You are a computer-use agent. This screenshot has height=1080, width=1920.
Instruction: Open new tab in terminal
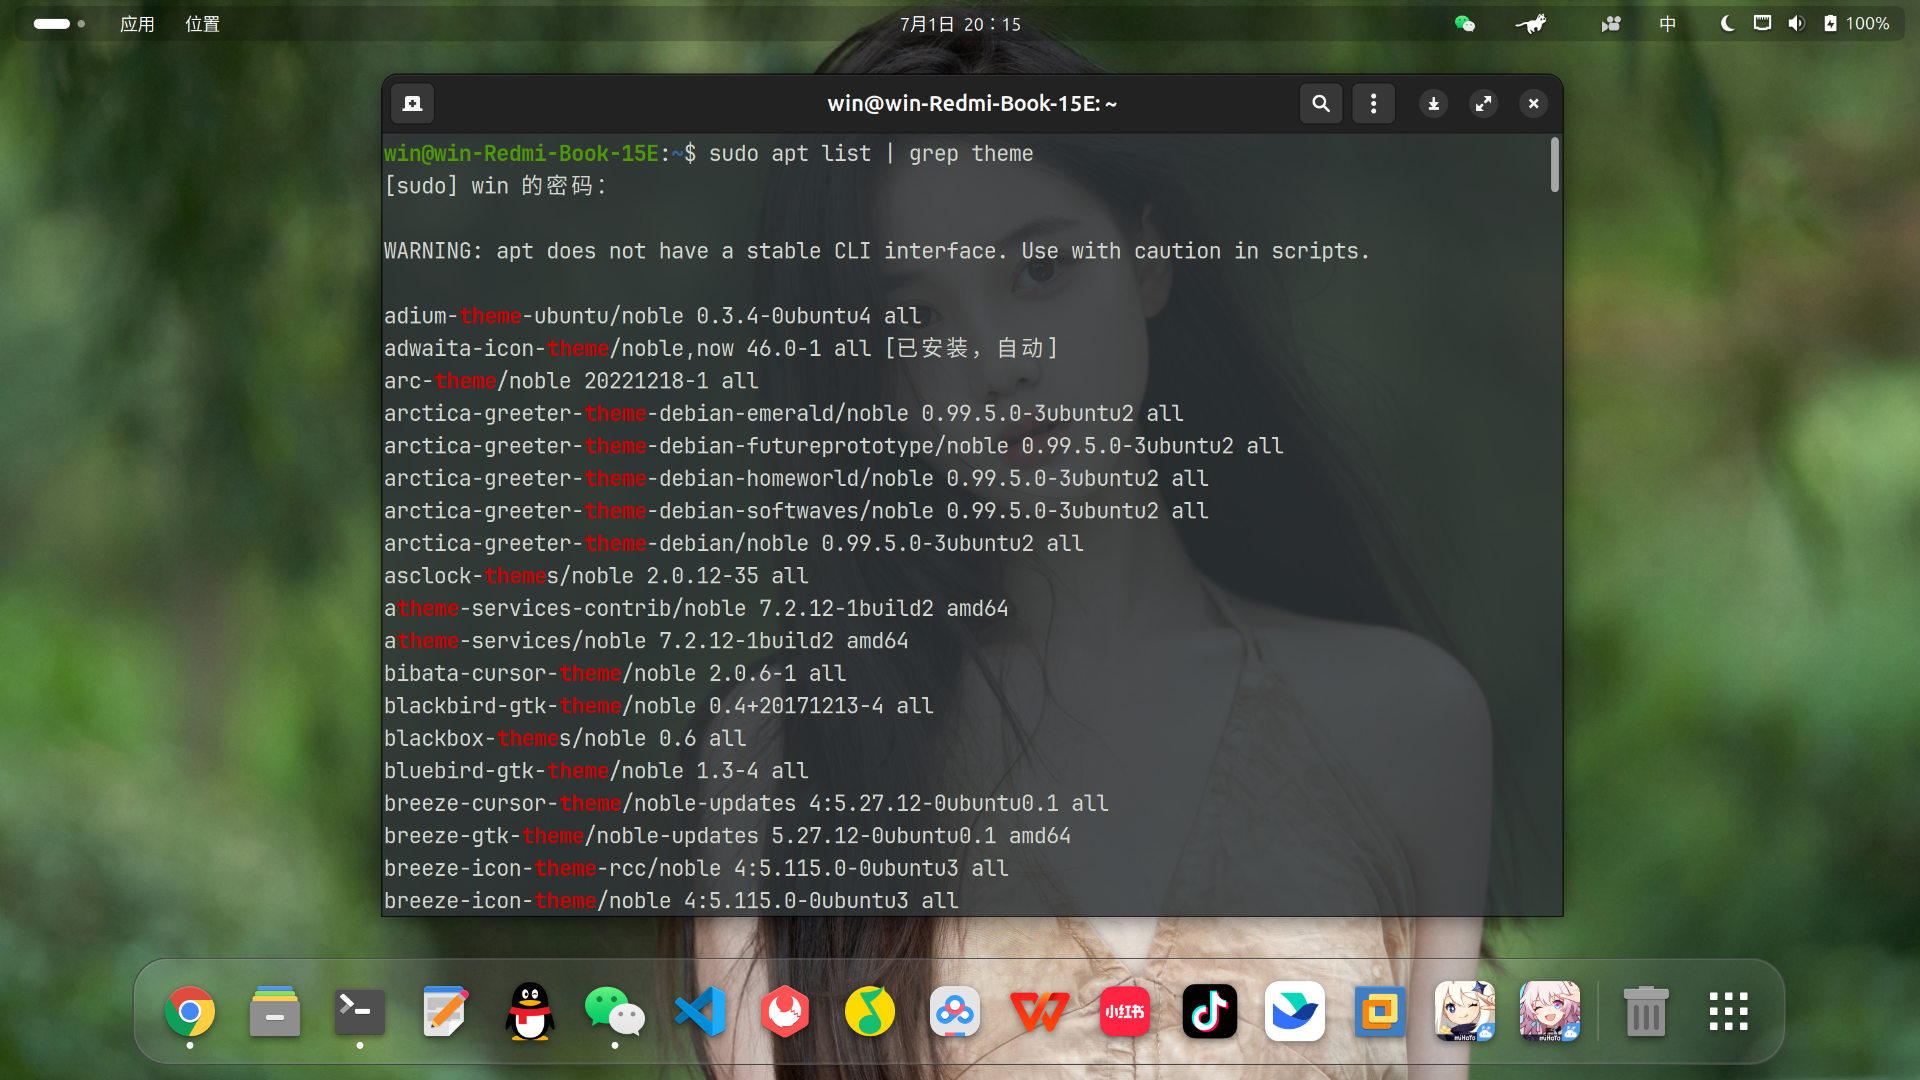pyautogui.click(x=412, y=103)
